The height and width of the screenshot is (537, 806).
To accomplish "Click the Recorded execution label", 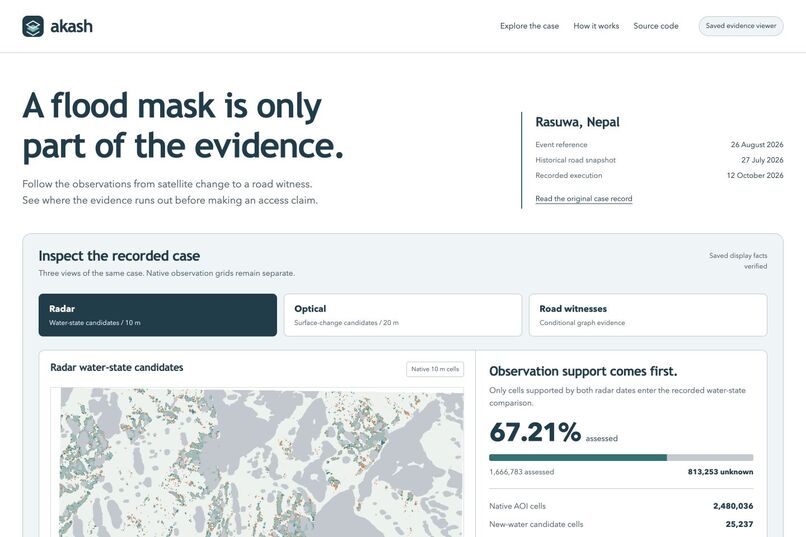I will coord(569,175).
